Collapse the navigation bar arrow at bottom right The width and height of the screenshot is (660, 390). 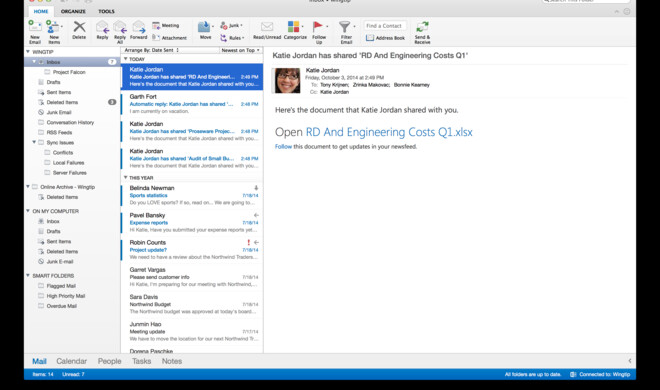tap(630, 361)
